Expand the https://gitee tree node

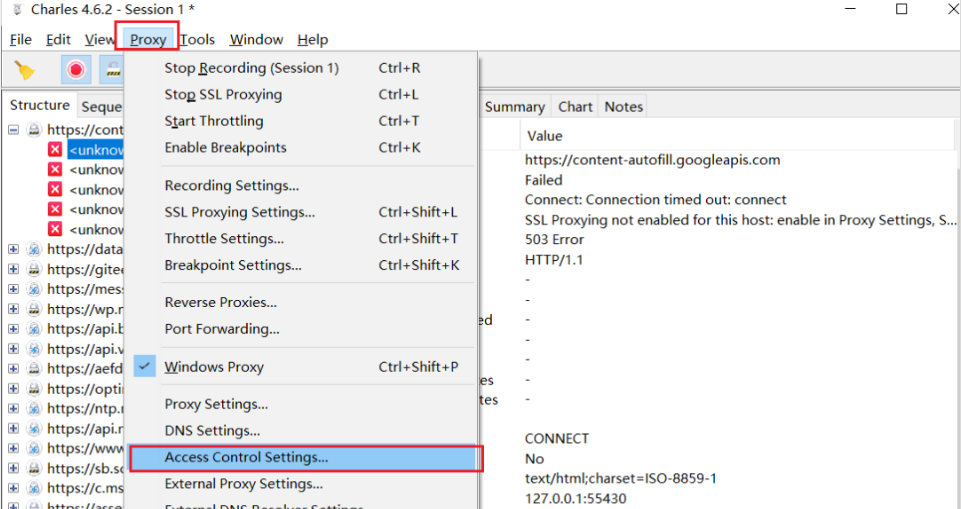pos(13,269)
